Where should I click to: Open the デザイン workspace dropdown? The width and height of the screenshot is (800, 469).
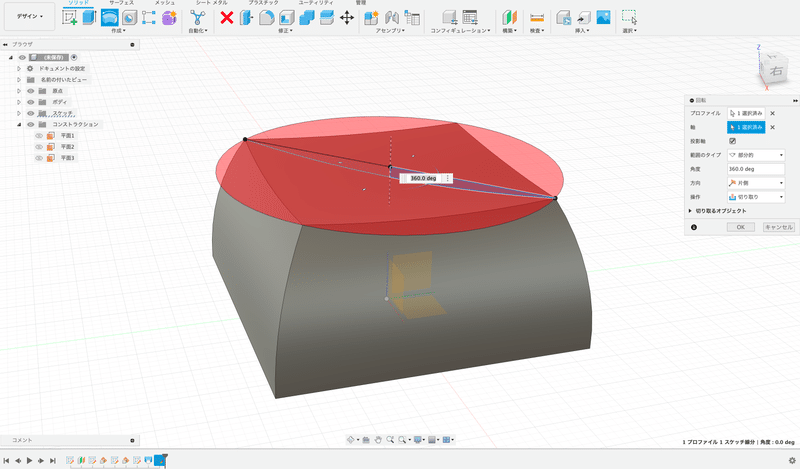click(x=29, y=16)
